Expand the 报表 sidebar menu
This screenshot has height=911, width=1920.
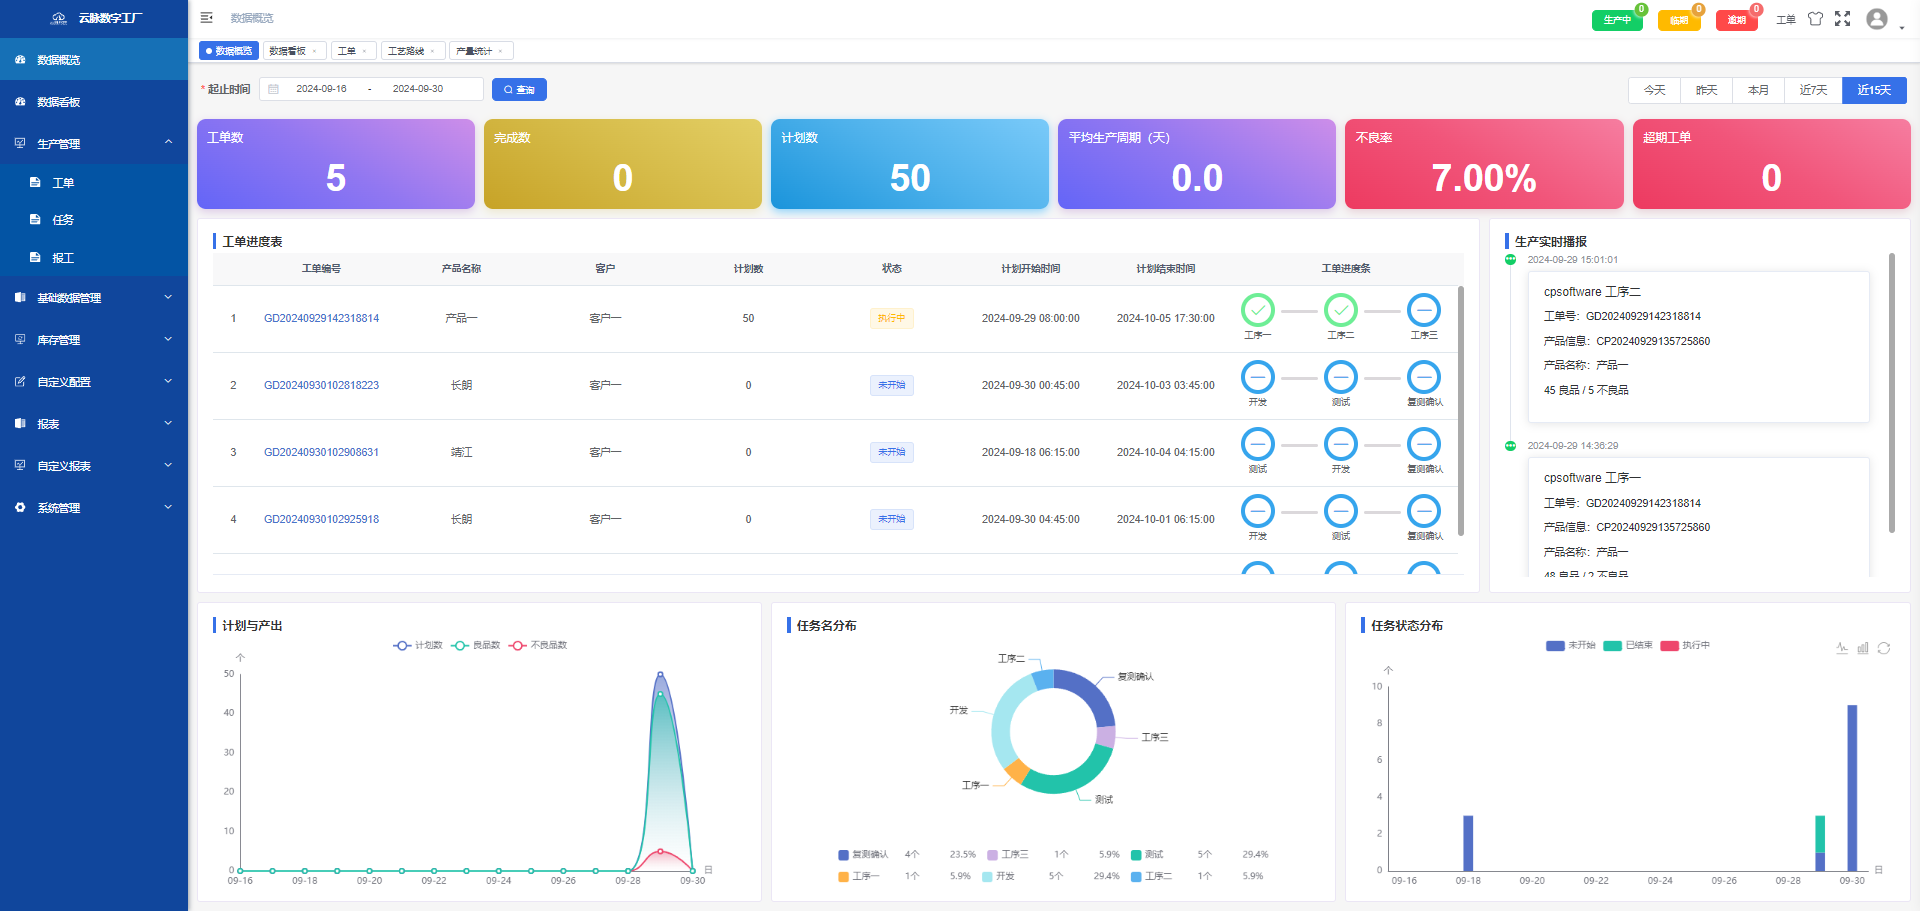coord(94,424)
